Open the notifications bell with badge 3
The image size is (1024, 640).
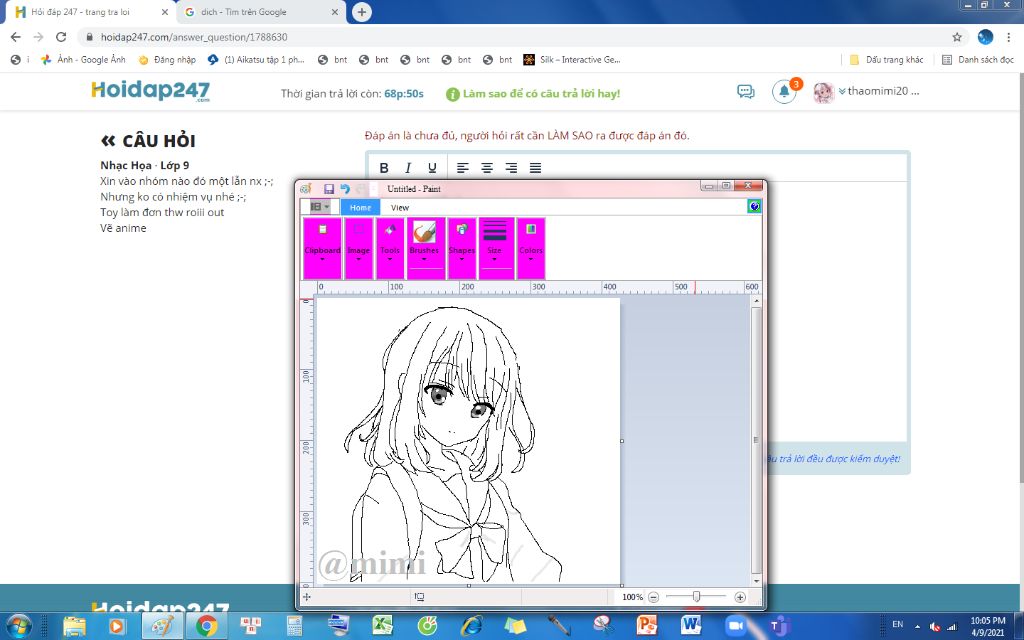tap(784, 91)
